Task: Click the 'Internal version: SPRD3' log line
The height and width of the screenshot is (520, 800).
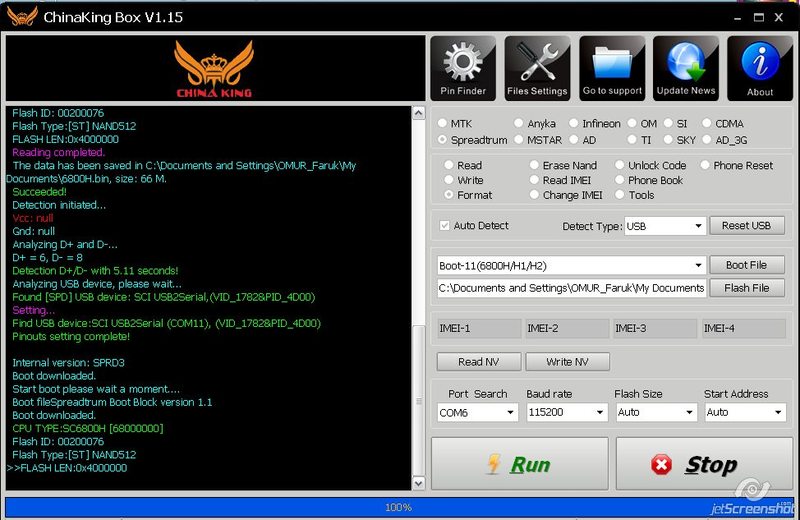Action: pyautogui.click(x=68, y=362)
